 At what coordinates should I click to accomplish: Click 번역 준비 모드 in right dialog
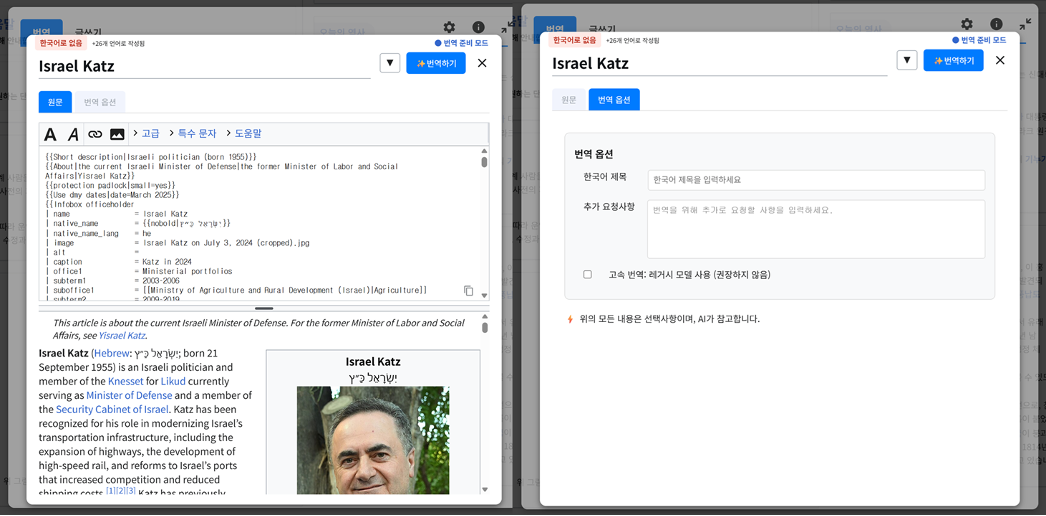979,40
